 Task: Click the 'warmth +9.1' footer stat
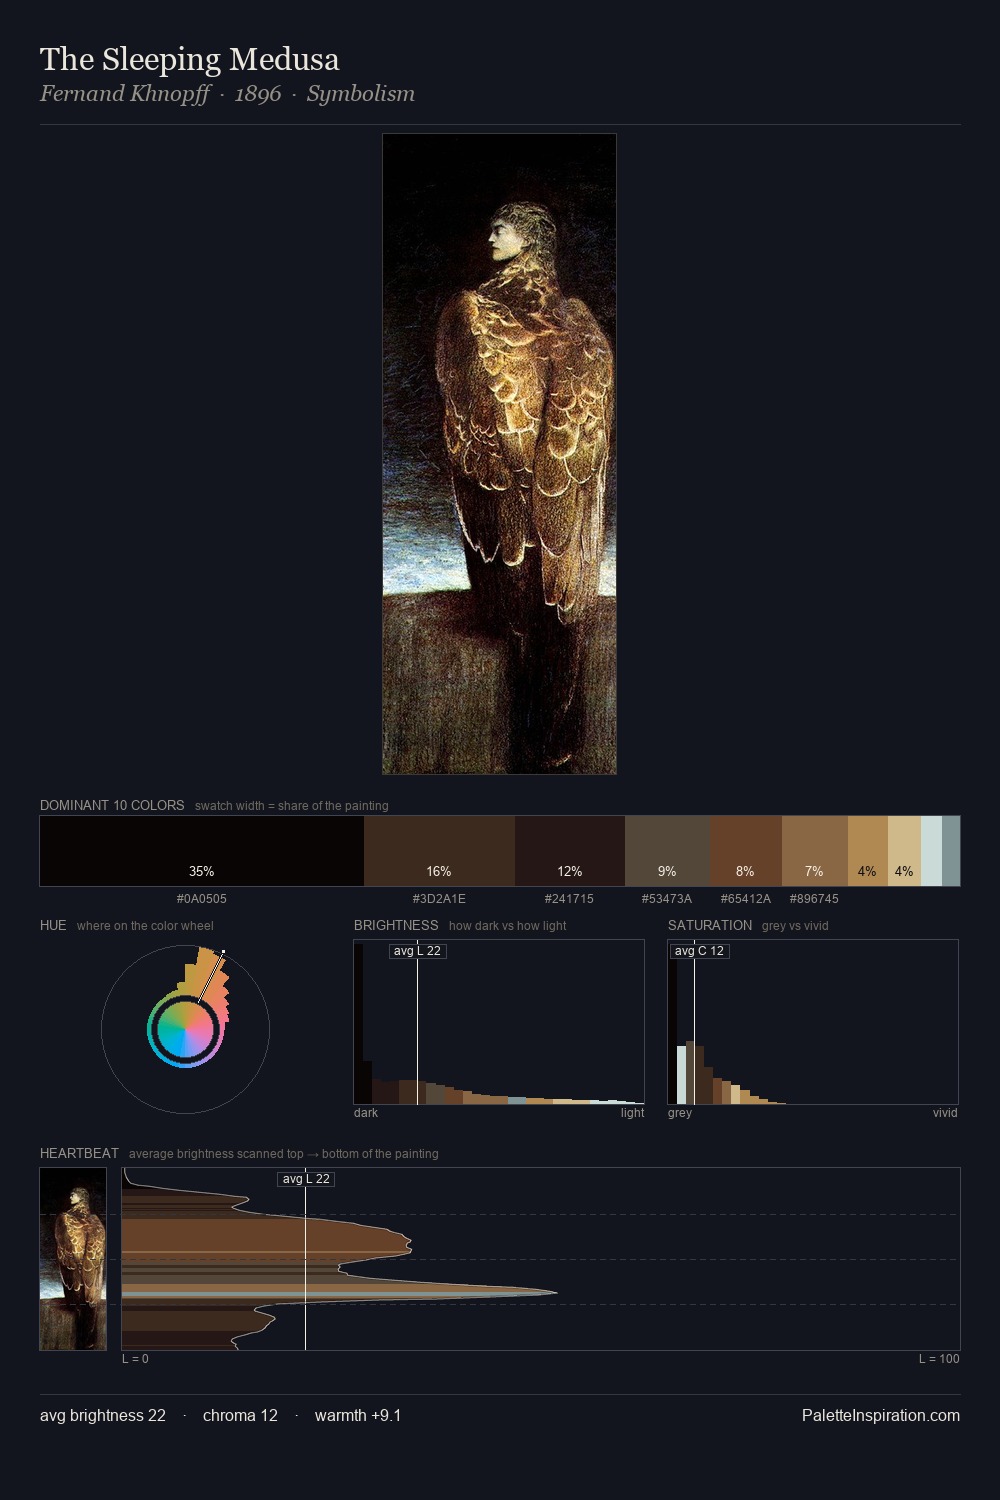point(358,1416)
